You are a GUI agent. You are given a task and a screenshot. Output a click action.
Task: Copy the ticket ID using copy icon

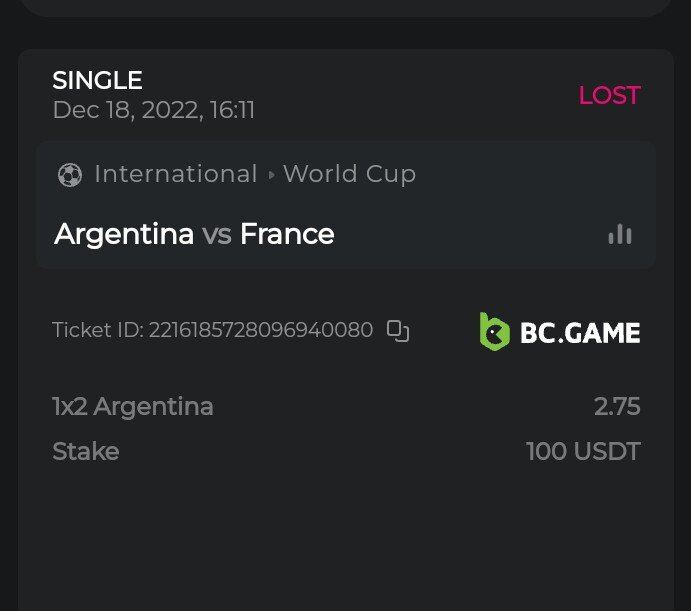[x=398, y=331]
